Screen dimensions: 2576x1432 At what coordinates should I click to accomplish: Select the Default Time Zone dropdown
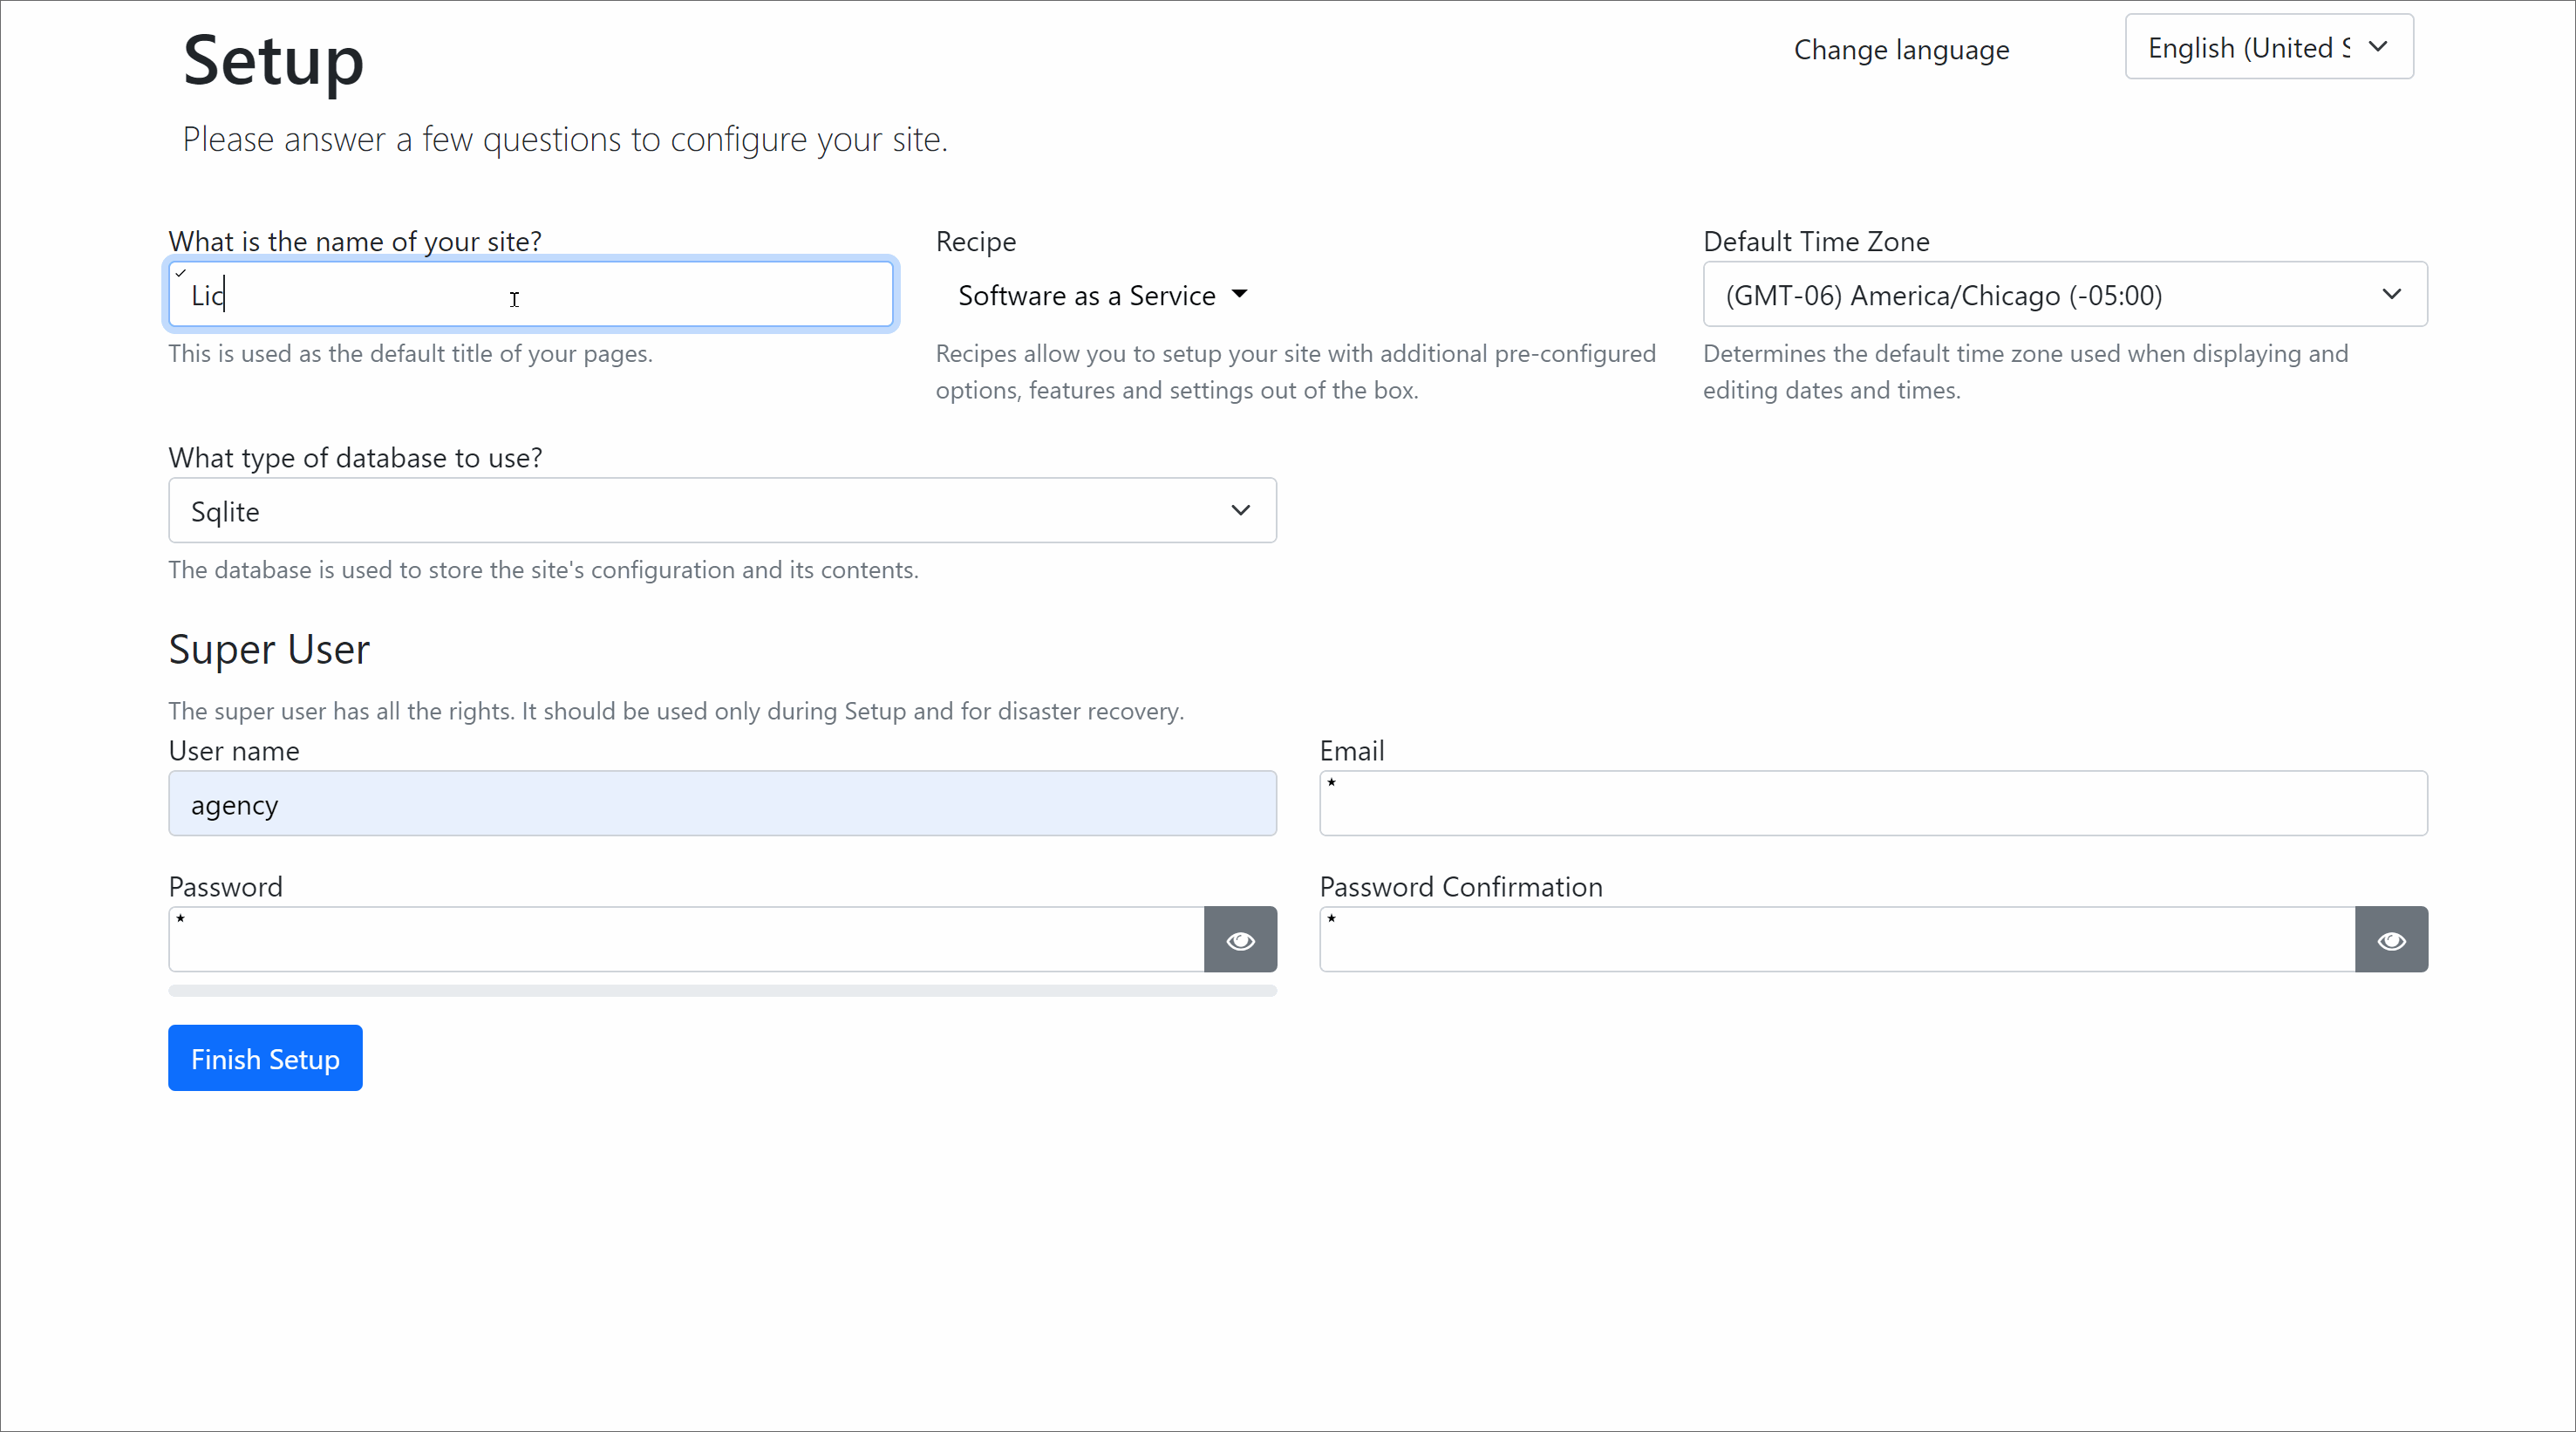coord(2061,295)
